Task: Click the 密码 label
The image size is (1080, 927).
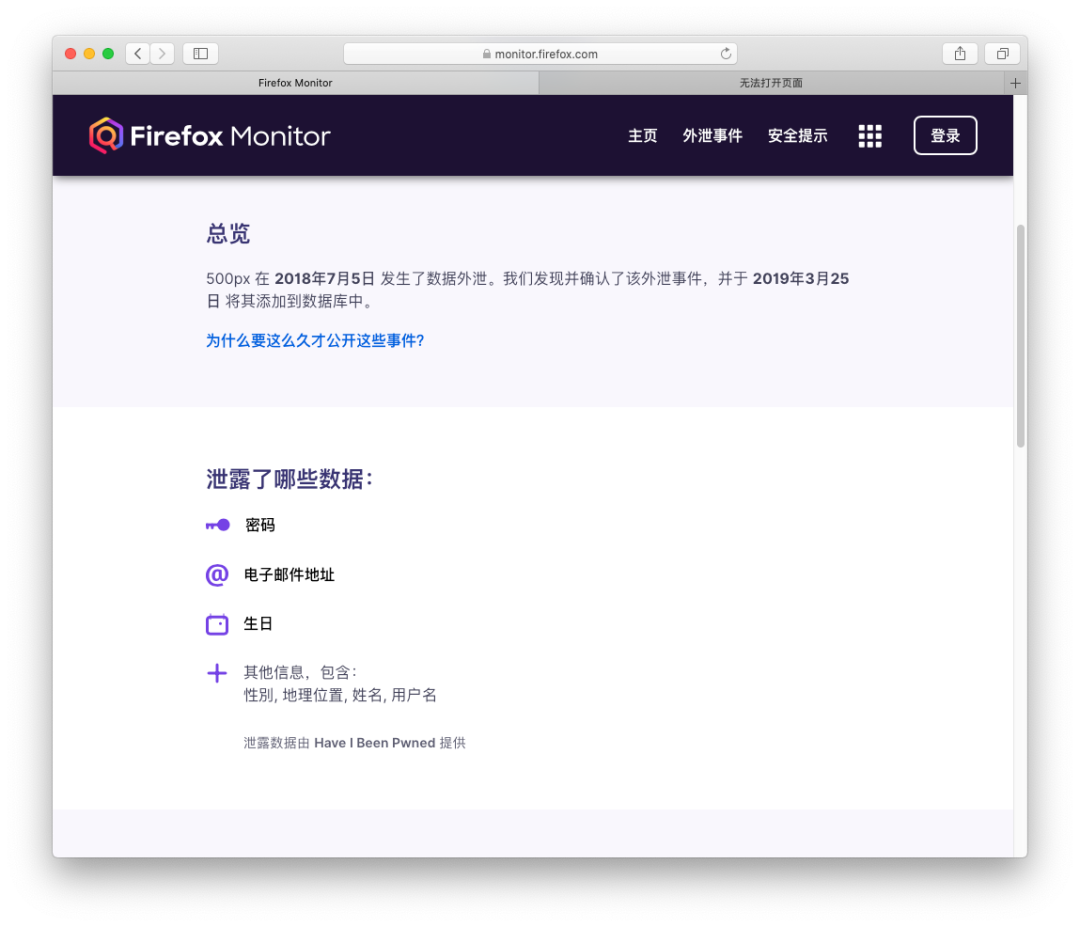Action: (x=260, y=525)
